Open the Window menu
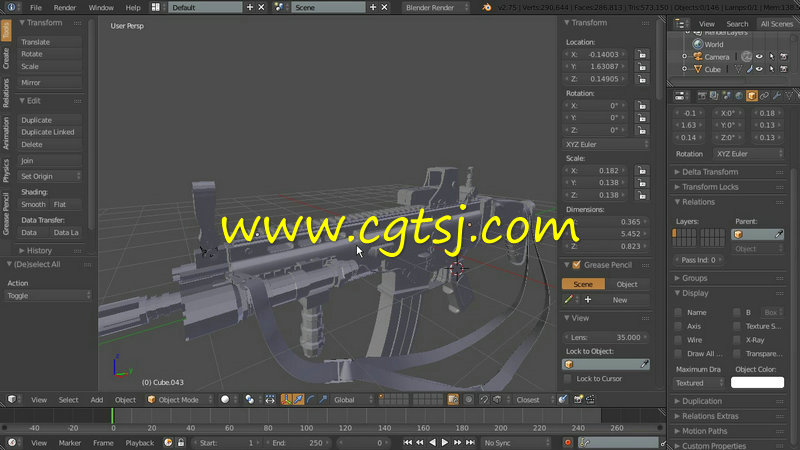800x450 pixels. (x=101, y=8)
